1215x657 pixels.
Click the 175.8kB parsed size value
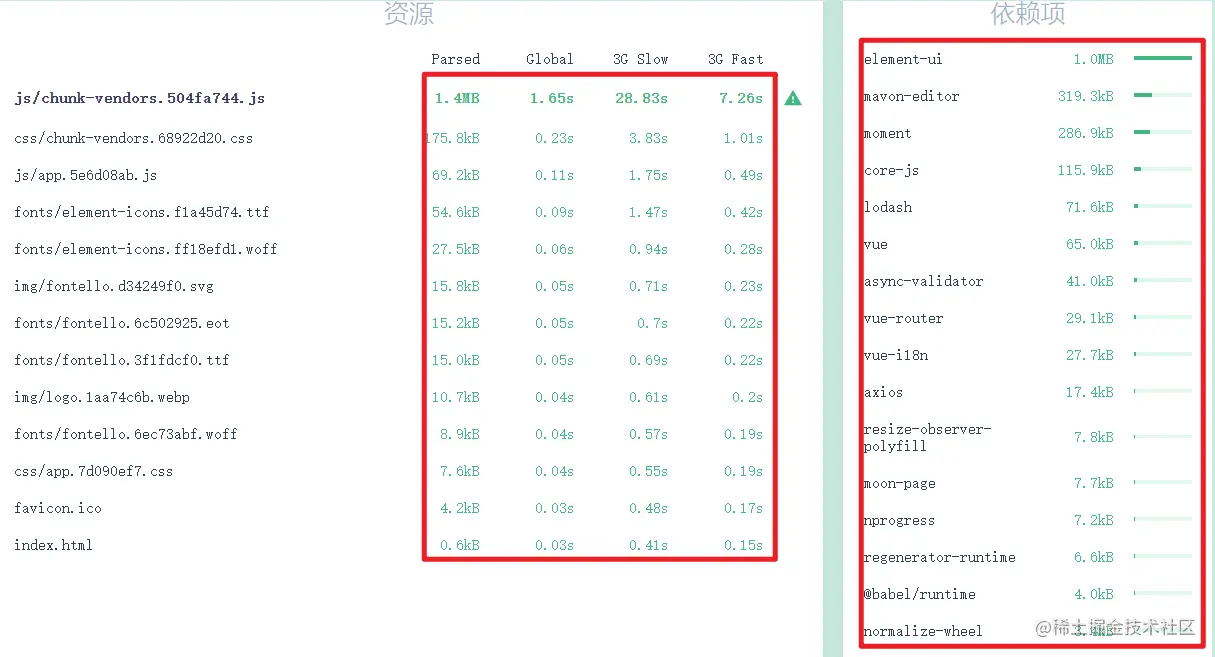[x=452, y=138]
